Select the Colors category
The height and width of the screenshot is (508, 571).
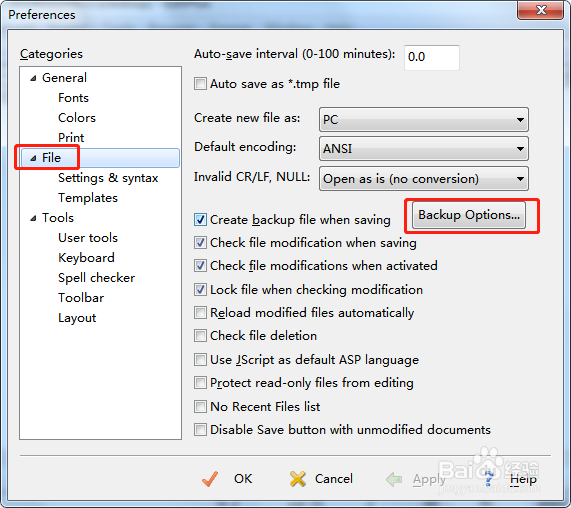pyautogui.click(x=77, y=118)
